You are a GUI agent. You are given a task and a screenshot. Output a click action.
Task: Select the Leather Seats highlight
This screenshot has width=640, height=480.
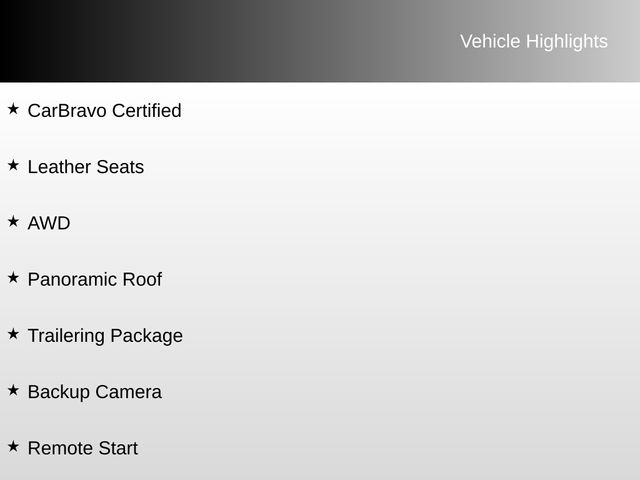coord(86,167)
